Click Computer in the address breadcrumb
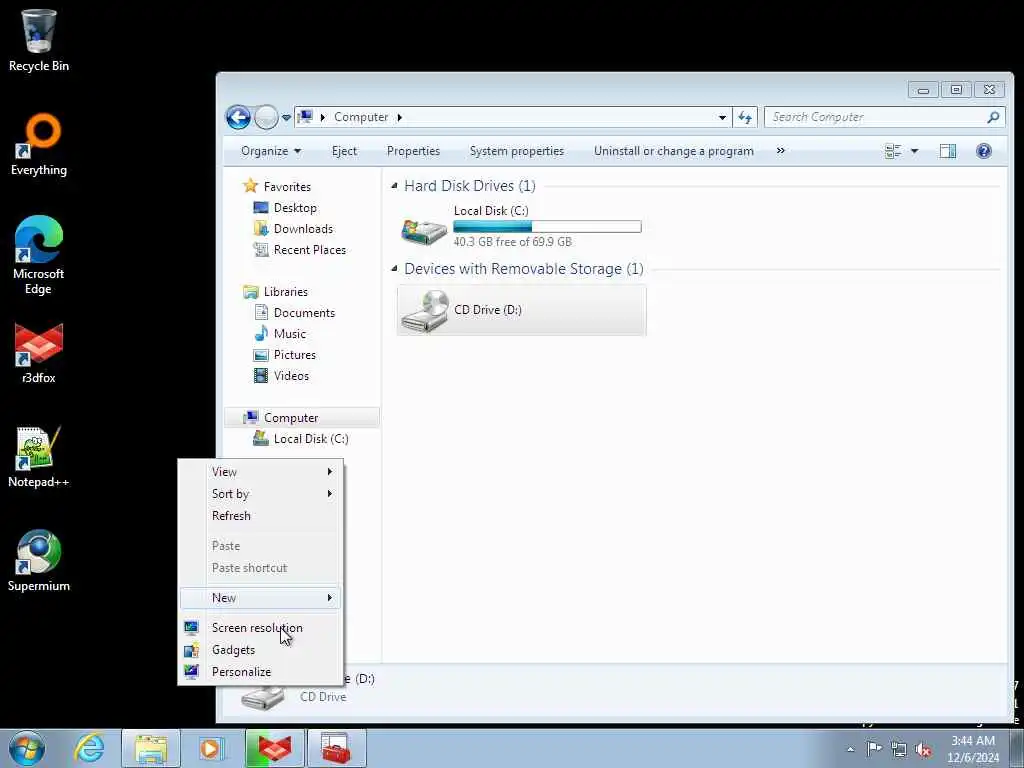Viewport: 1024px width, 768px height. pyautogui.click(x=361, y=118)
